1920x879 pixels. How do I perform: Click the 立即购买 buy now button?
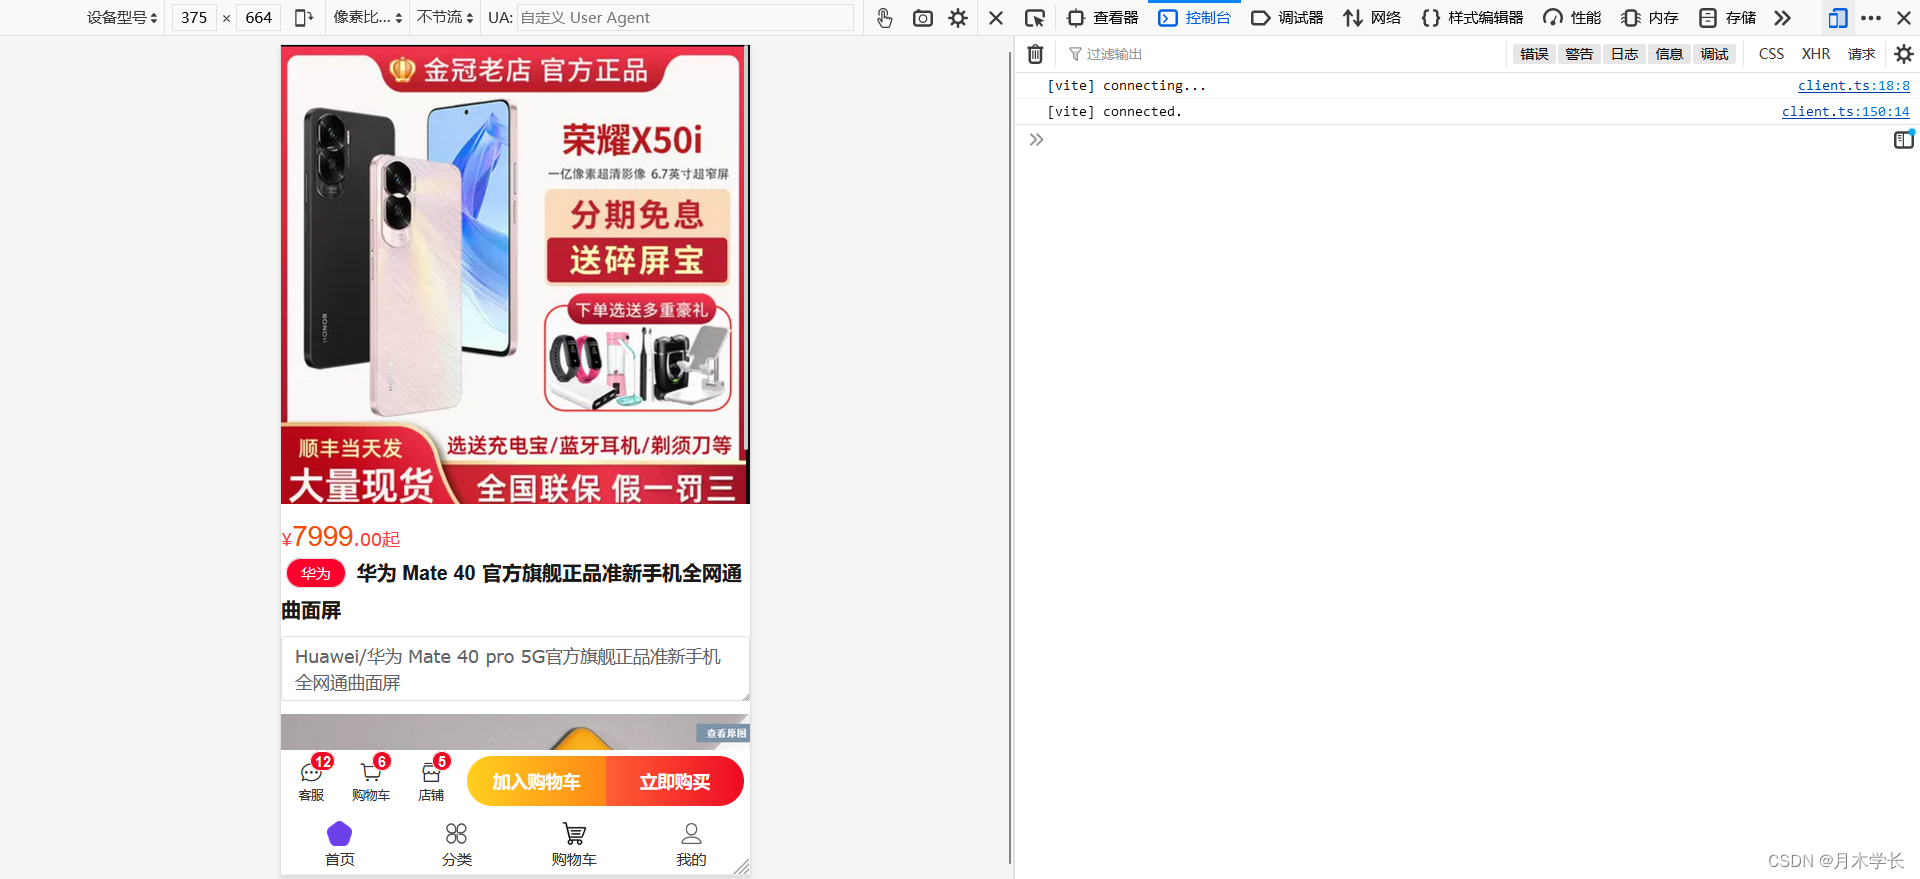675,781
